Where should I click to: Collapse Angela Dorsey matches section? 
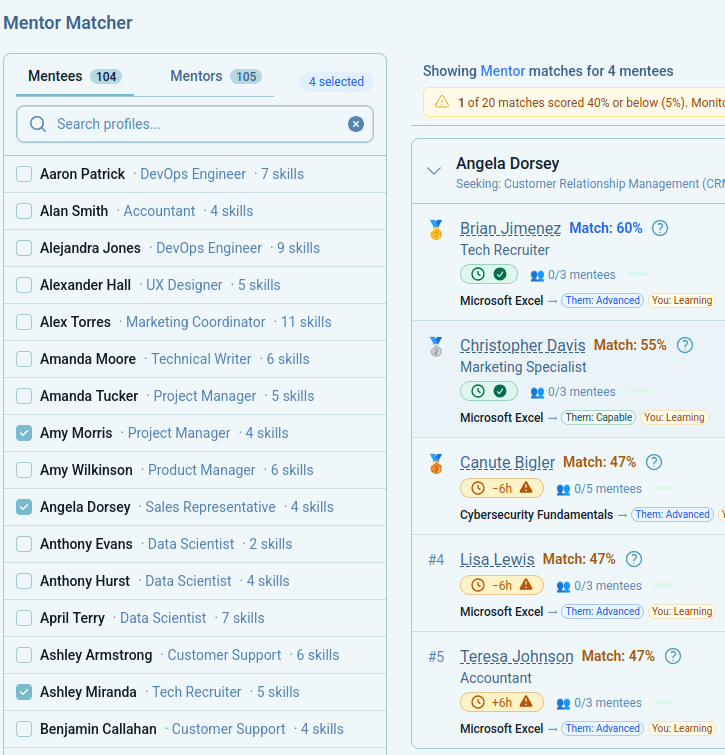point(434,171)
